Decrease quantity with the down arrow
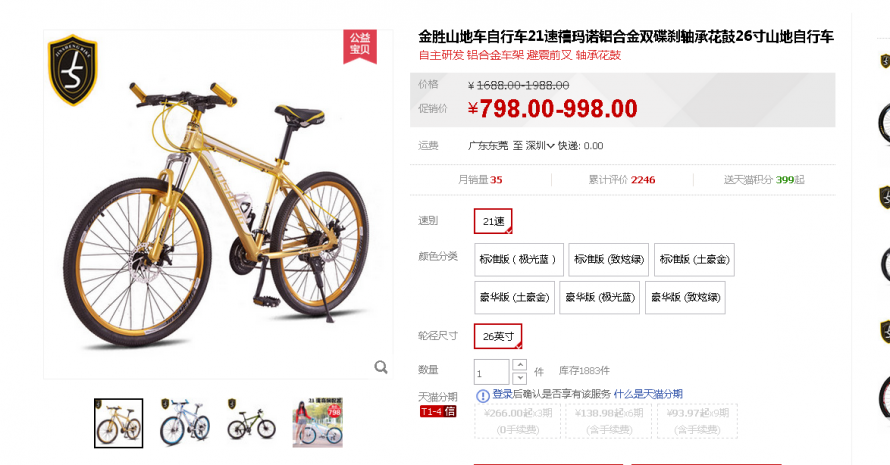Screen dimensions: 890x465 point(519,378)
